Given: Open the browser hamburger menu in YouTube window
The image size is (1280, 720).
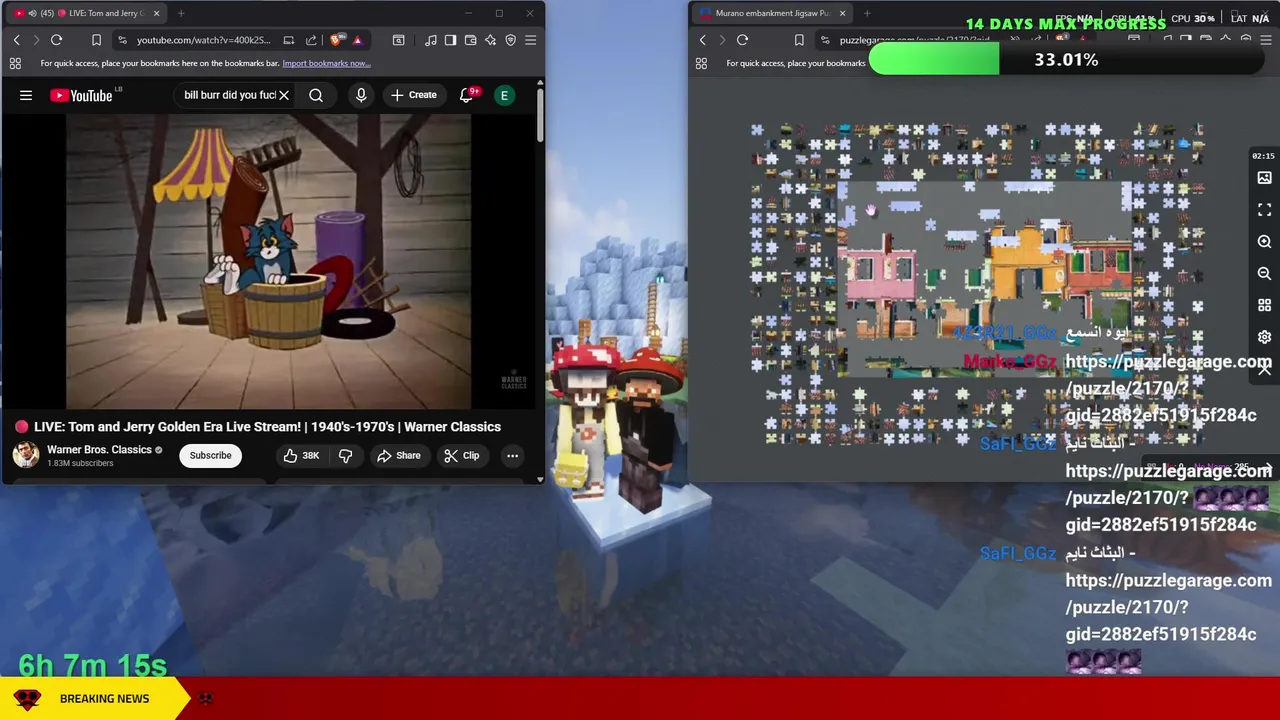Looking at the screenshot, I should point(531,40).
